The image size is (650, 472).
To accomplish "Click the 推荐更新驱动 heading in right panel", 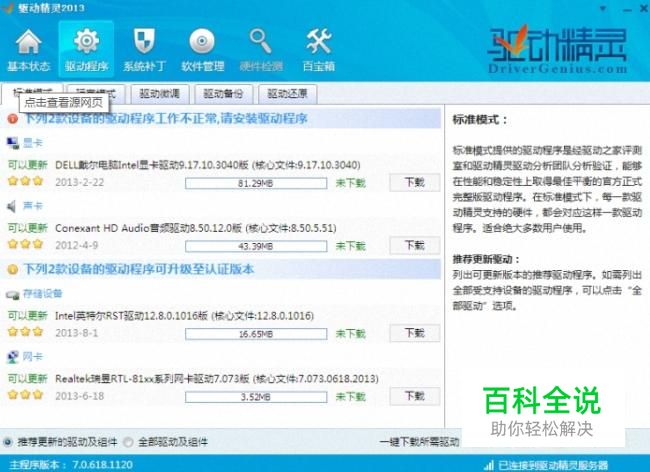I will click(486, 259).
